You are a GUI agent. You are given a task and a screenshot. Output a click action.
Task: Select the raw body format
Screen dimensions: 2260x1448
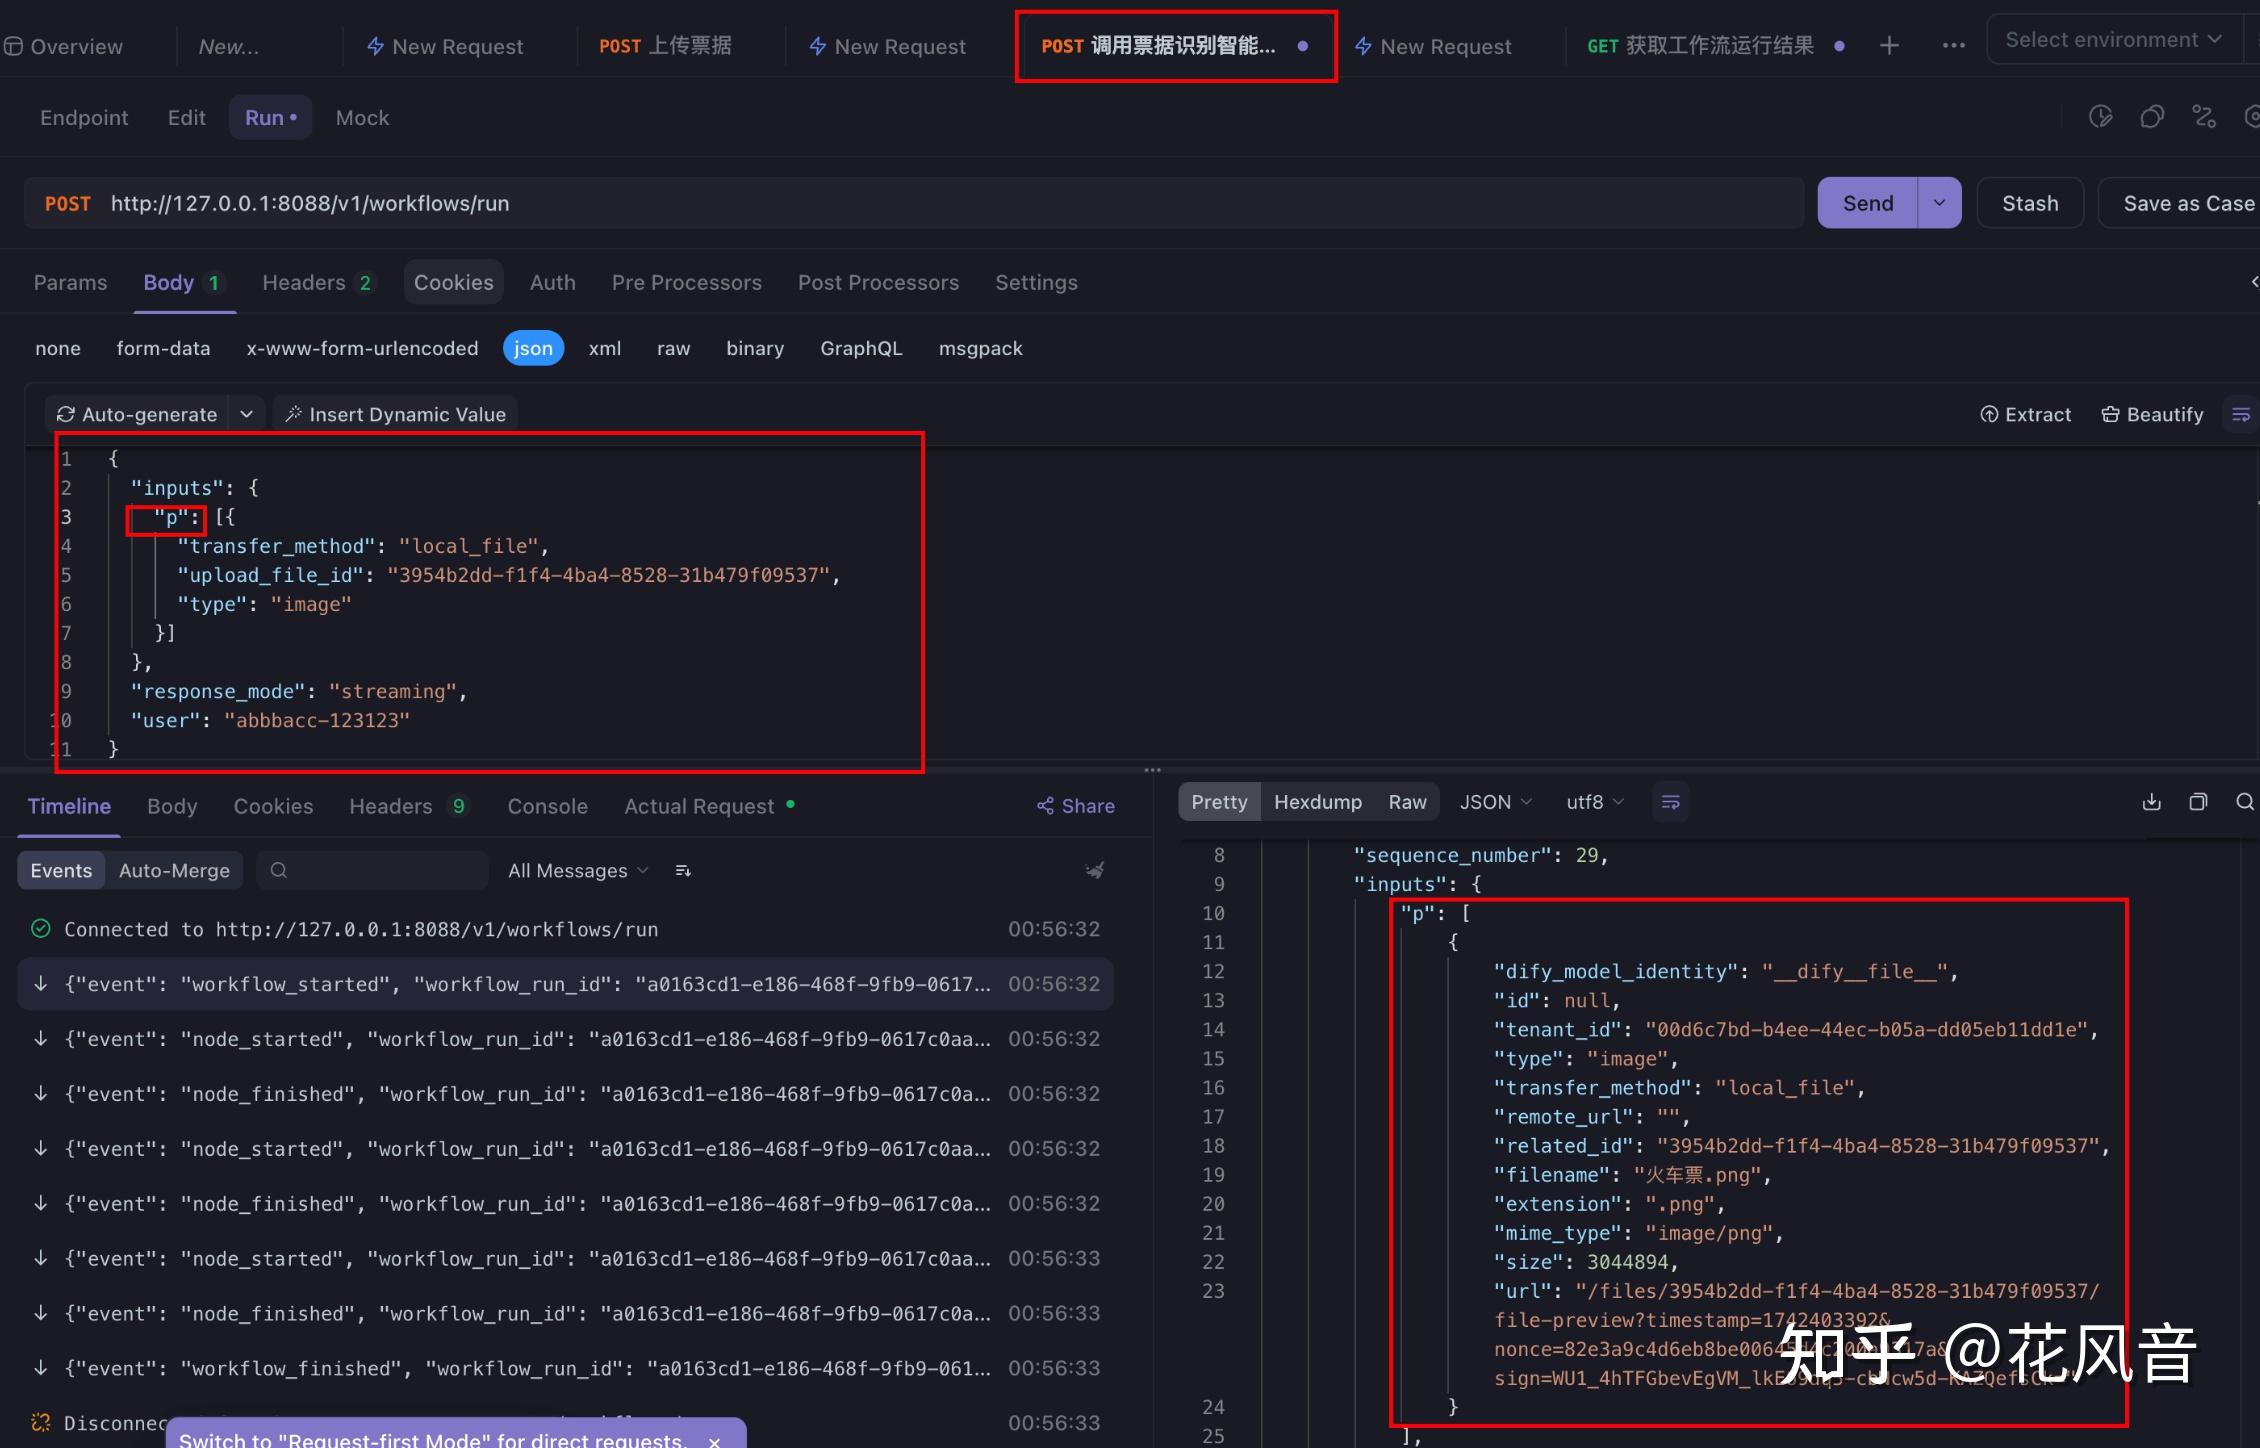click(673, 348)
